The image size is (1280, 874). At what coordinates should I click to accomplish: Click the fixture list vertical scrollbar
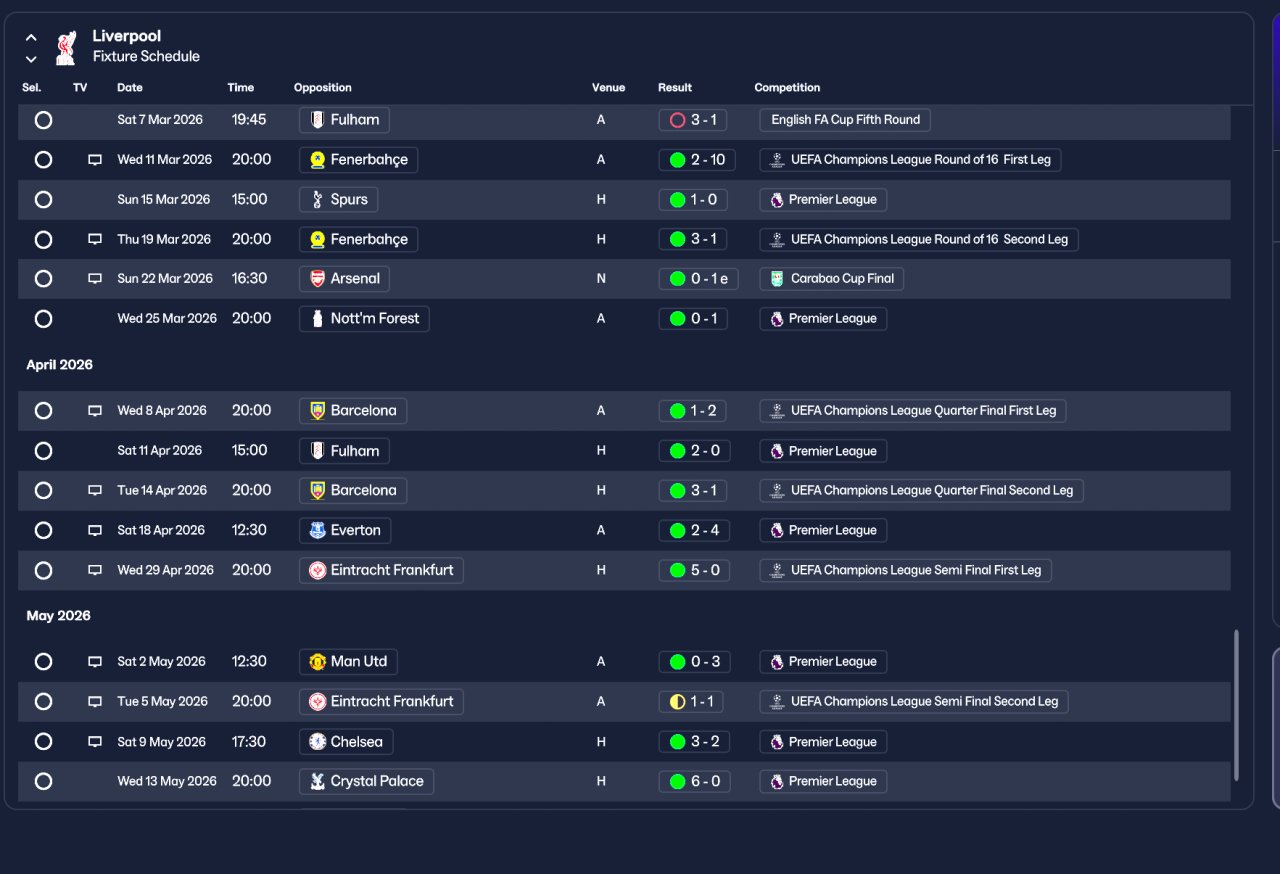pyautogui.click(x=1236, y=705)
